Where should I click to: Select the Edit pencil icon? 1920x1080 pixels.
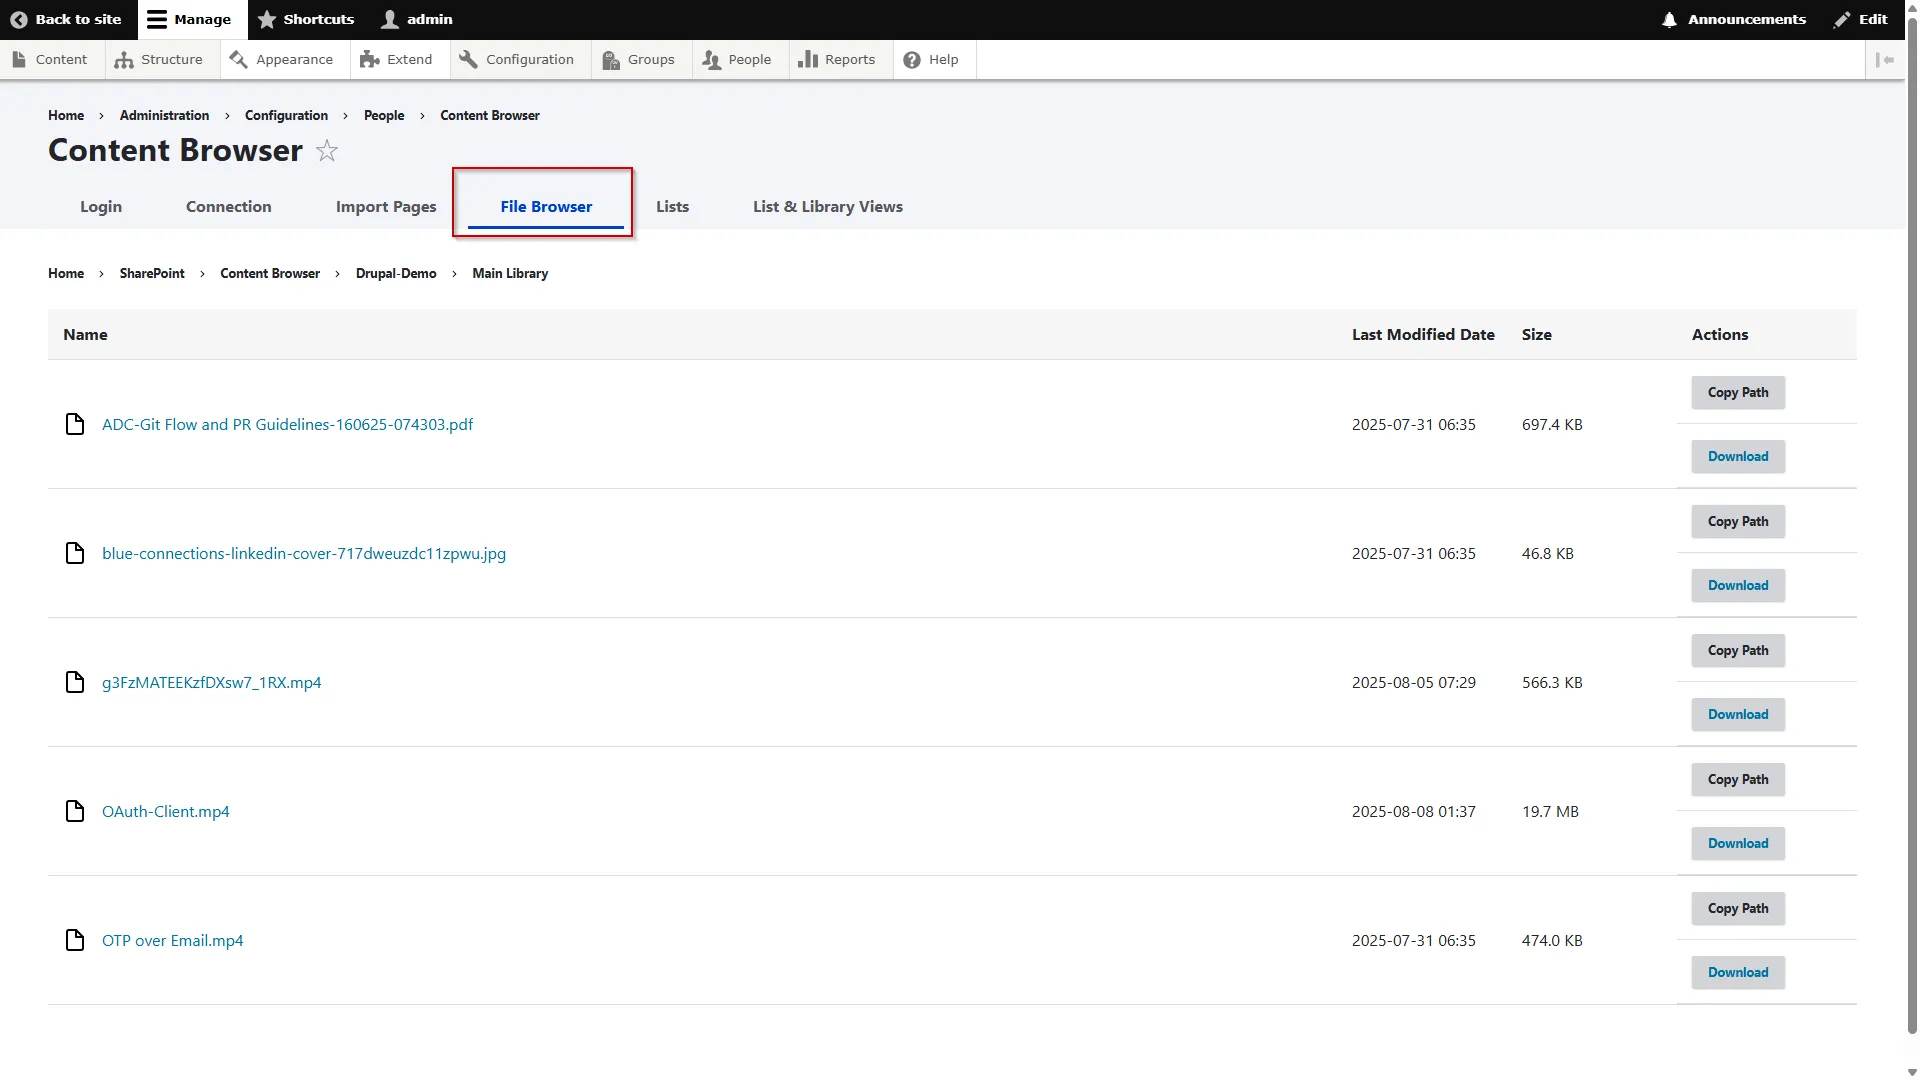[1842, 19]
